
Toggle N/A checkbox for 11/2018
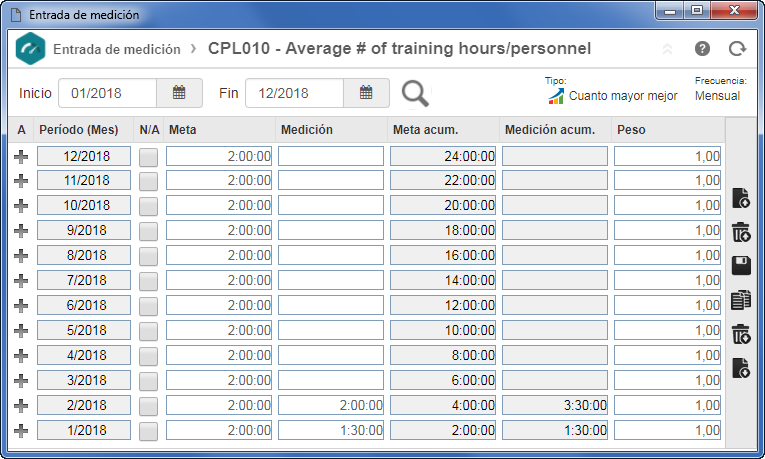(x=148, y=181)
